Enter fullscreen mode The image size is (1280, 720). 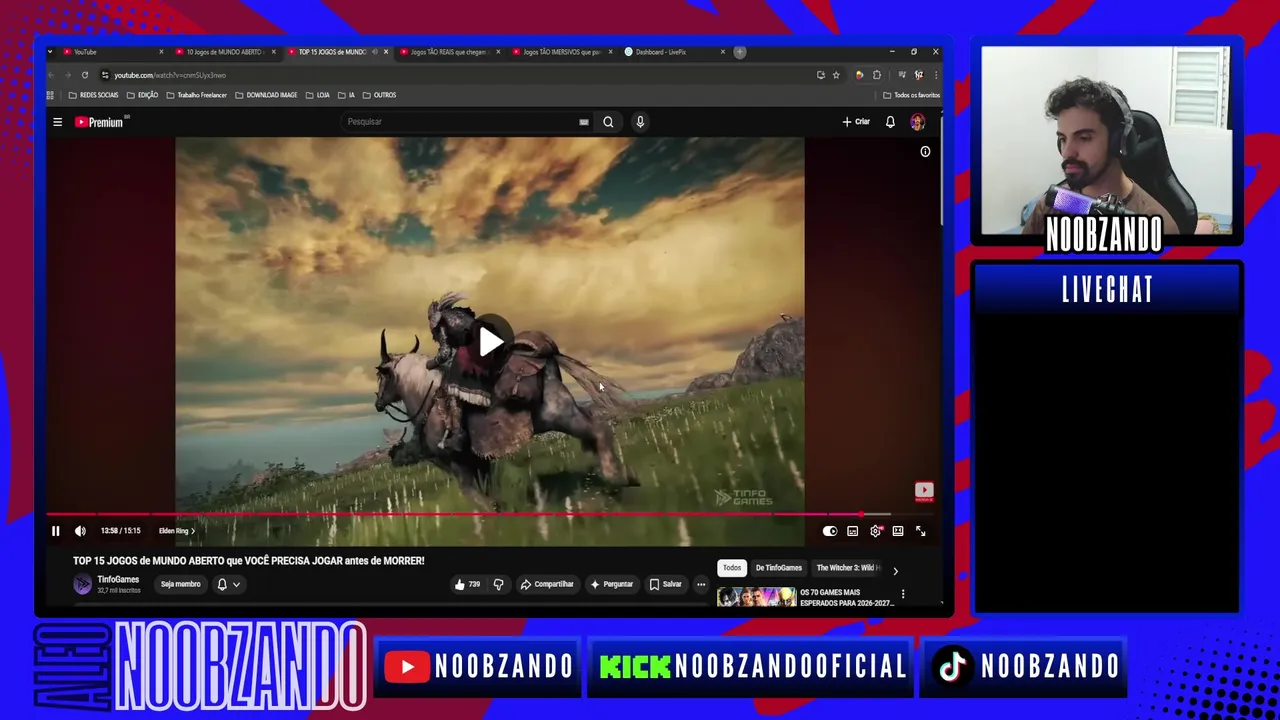tap(921, 531)
